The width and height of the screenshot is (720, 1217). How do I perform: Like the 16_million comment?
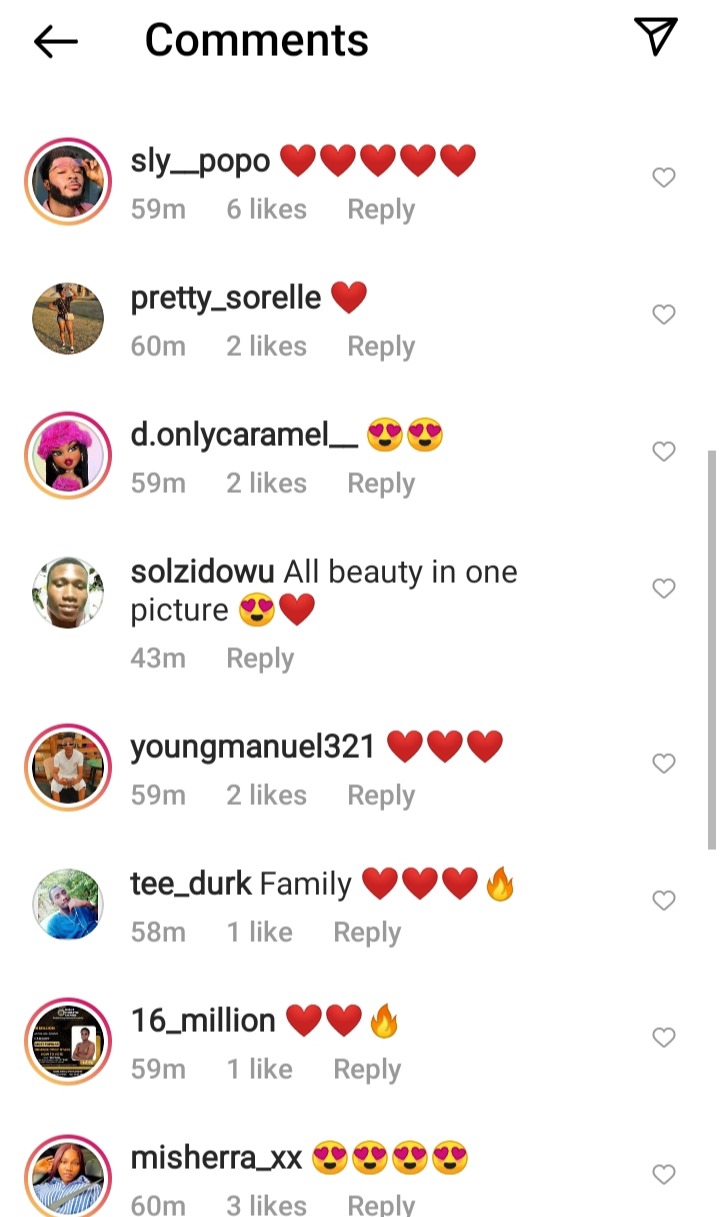(664, 1038)
